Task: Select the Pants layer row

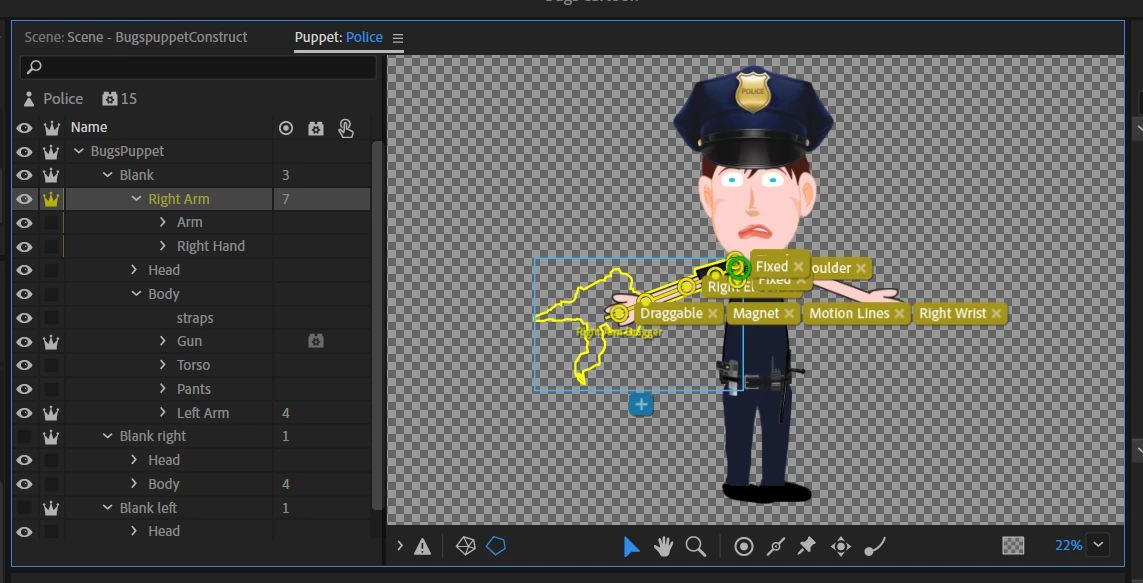Action: (x=193, y=389)
